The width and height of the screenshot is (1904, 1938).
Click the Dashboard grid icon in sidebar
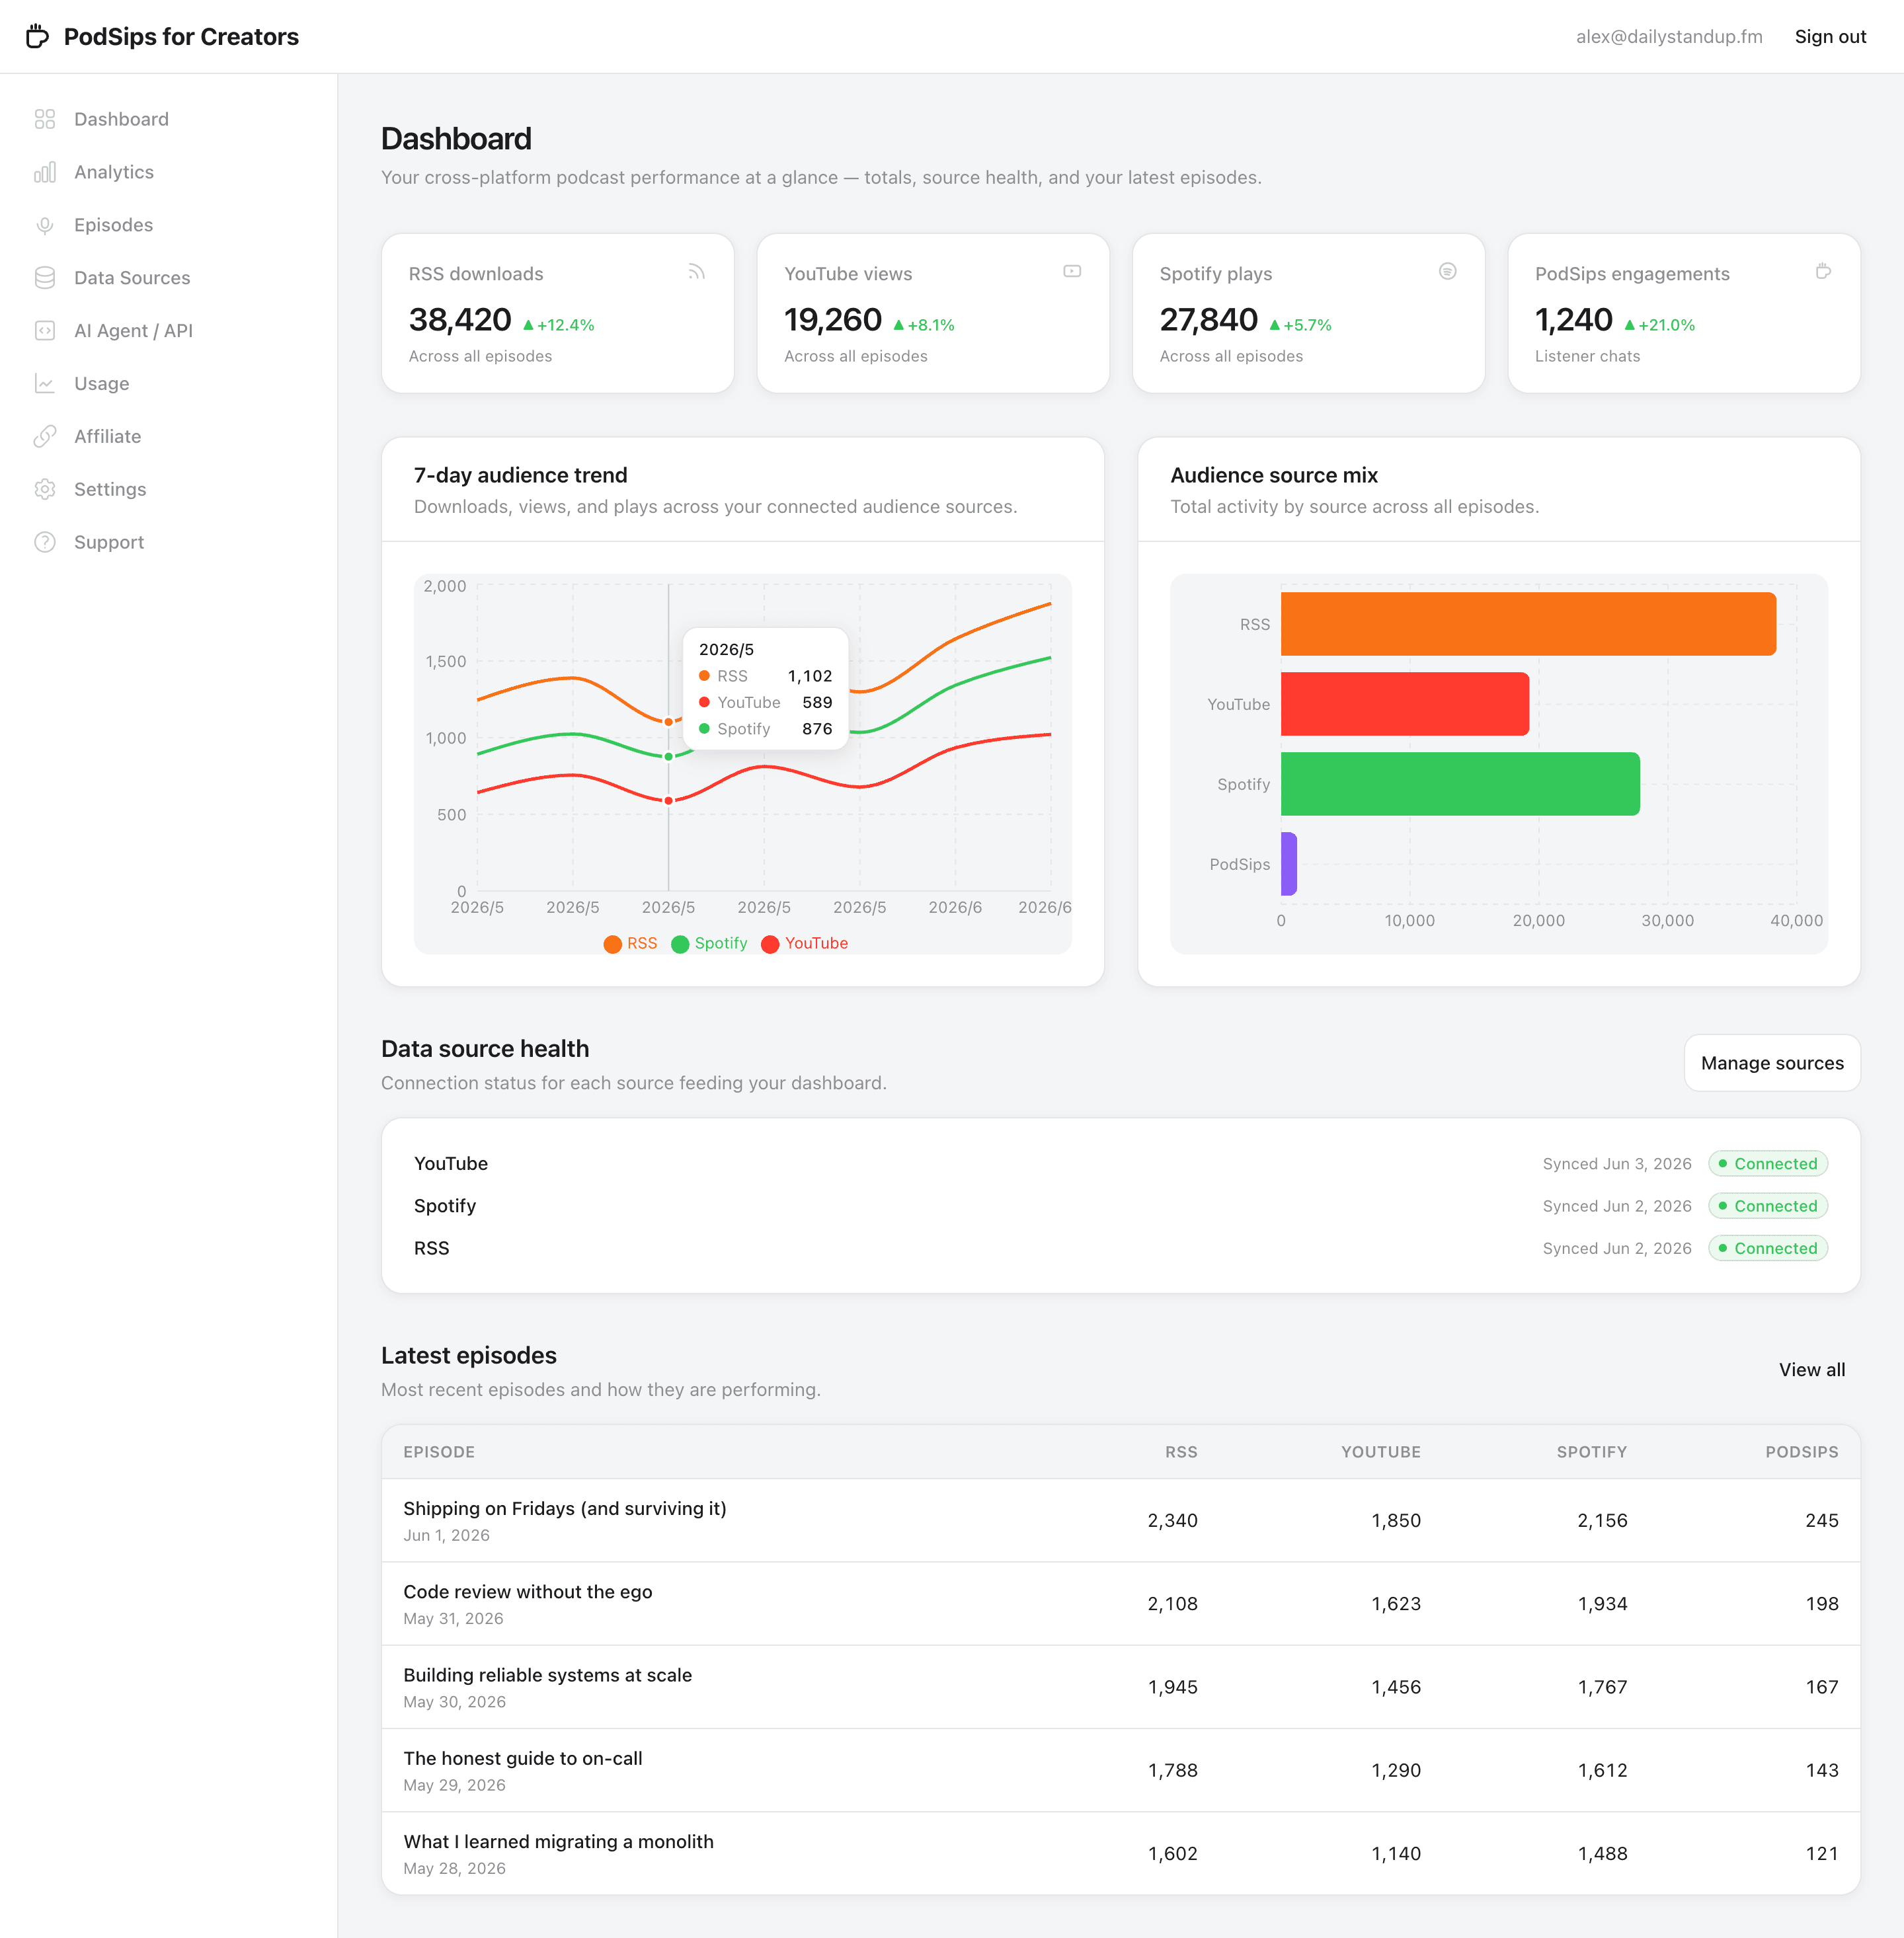pyautogui.click(x=45, y=119)
